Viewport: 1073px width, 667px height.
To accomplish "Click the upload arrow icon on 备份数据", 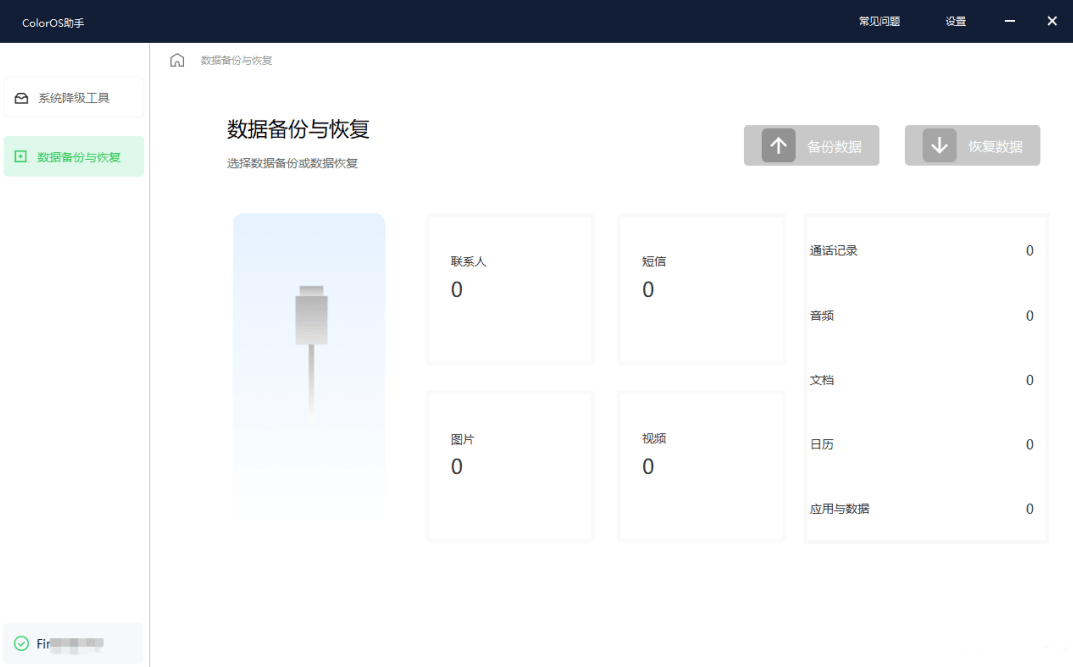I will (x=779, y=145).
